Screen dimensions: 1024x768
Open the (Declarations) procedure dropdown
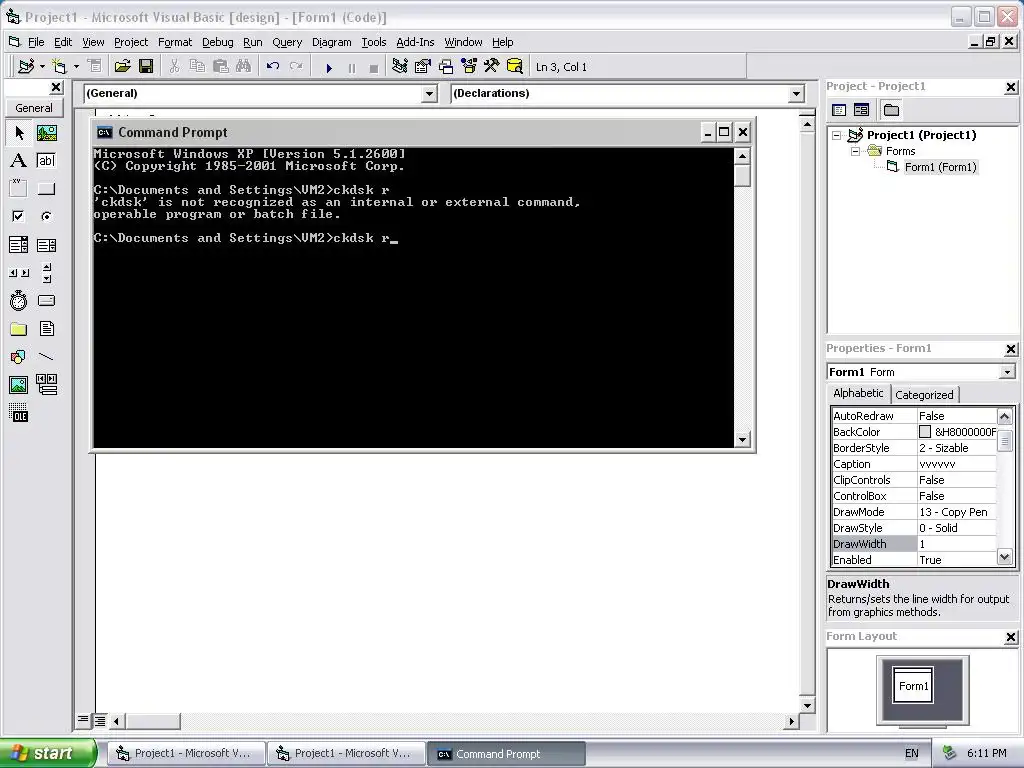(x=796, y=94)
